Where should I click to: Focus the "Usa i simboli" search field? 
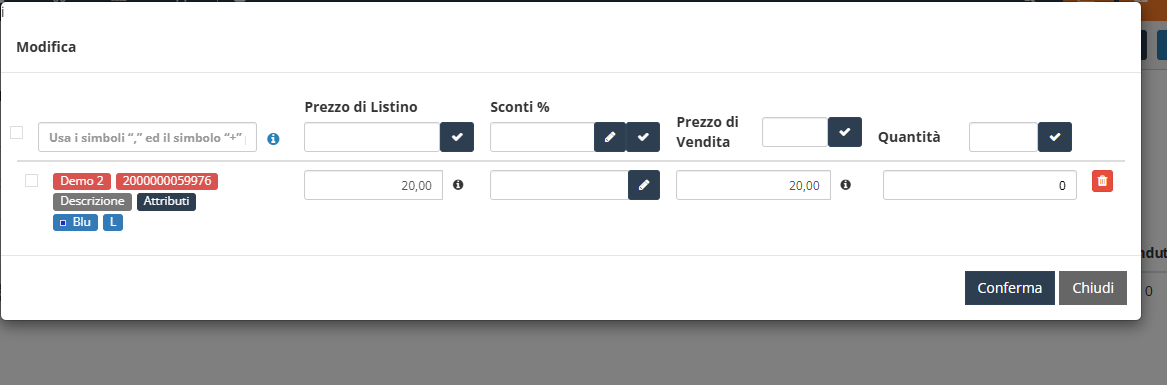147,137
